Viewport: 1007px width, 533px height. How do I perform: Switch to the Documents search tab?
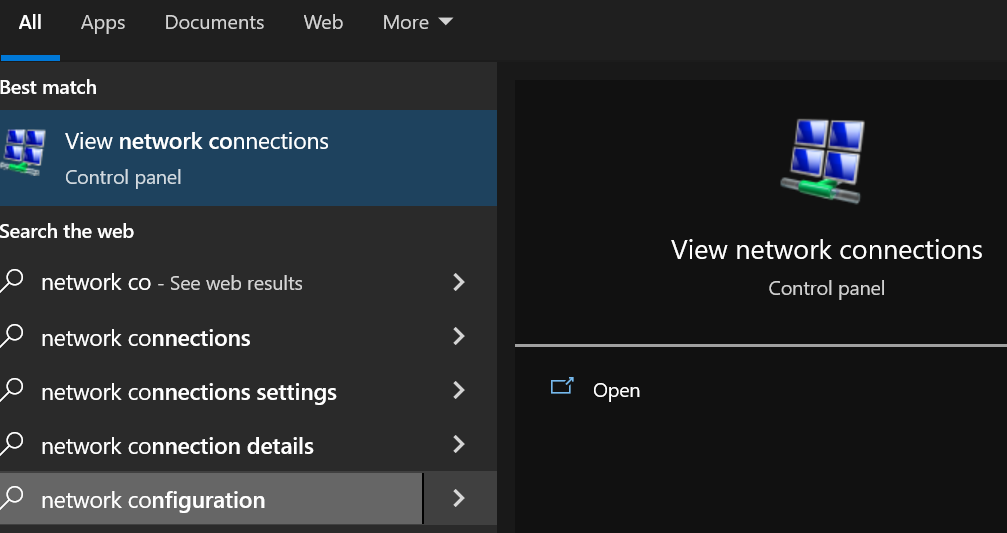coord(214,22)
